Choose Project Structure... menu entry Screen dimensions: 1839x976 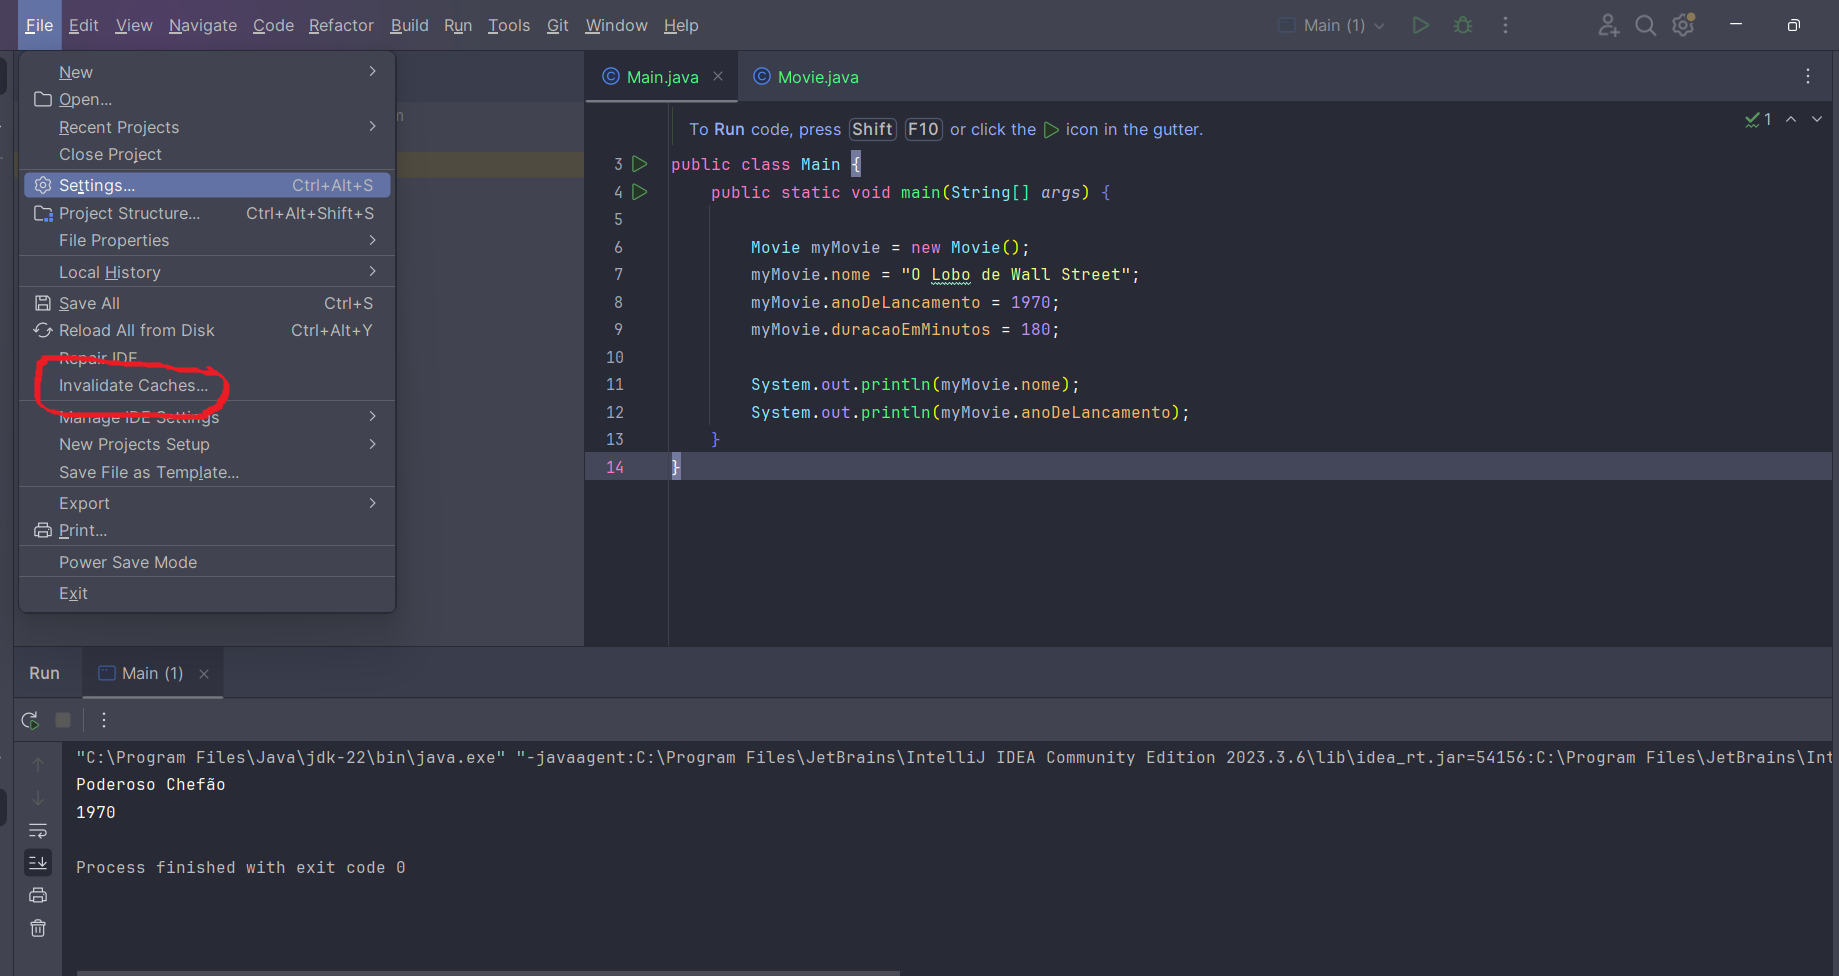(207, 213)
